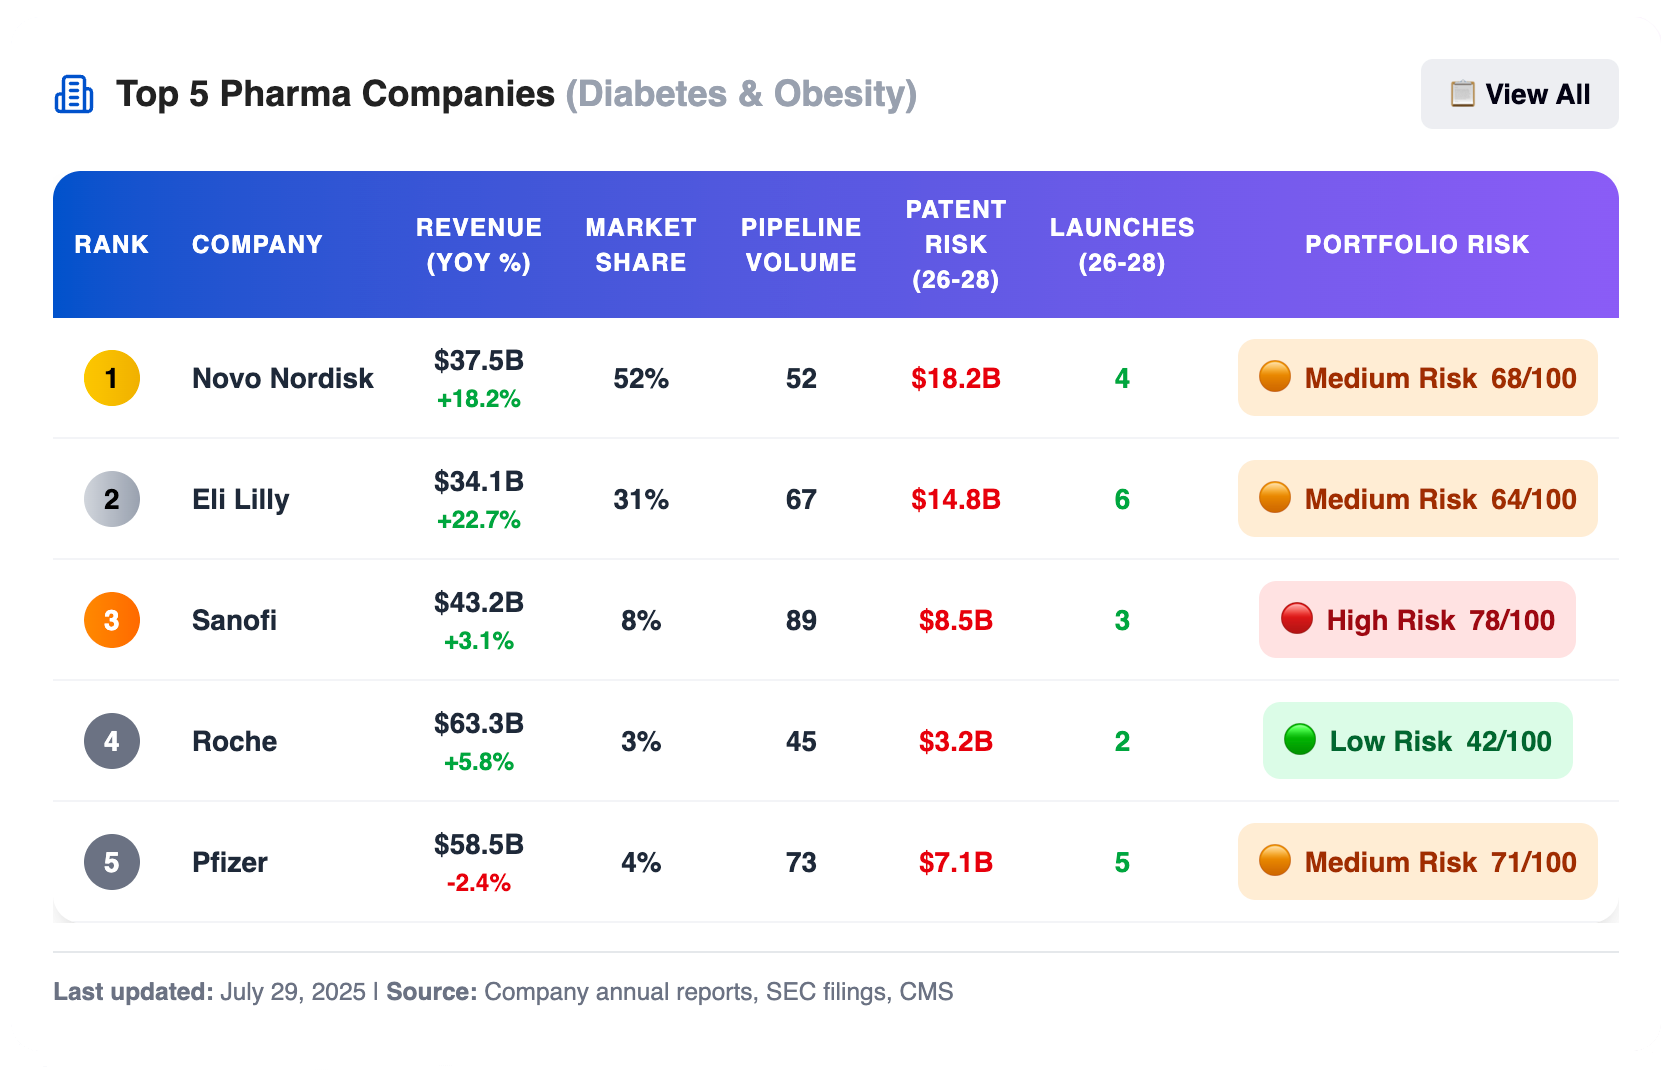Click Eli Lilly's Medium Risk 64/100 badge
Screen dimensions: 1680x1070
[x=1417, y=499]
